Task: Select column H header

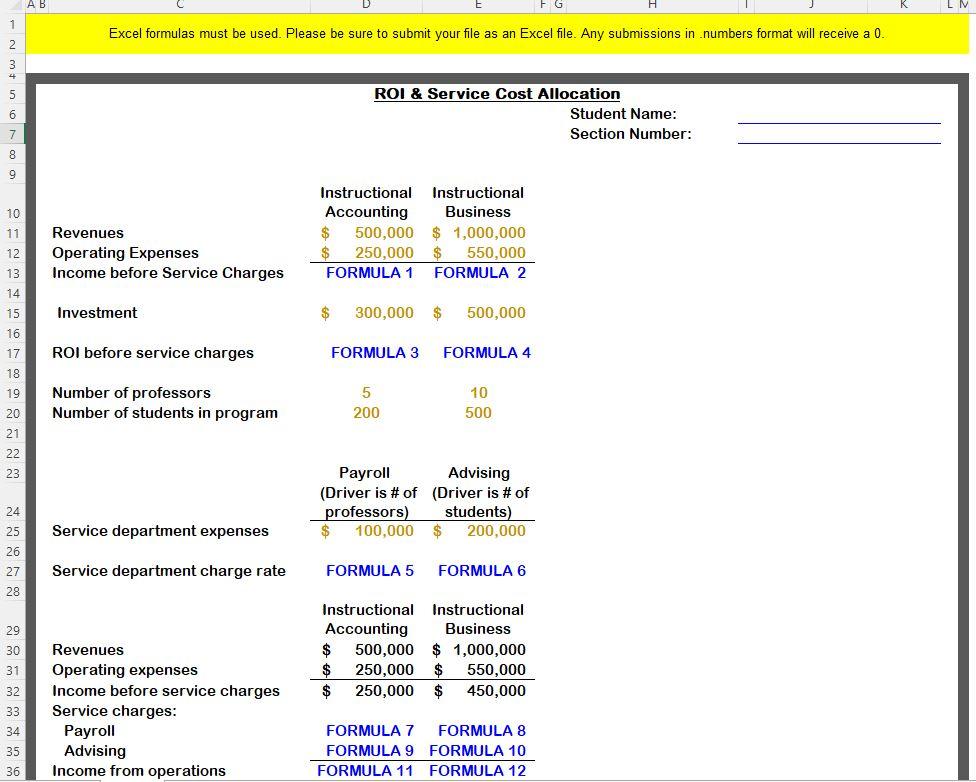Action: click(x=651, y=5)
